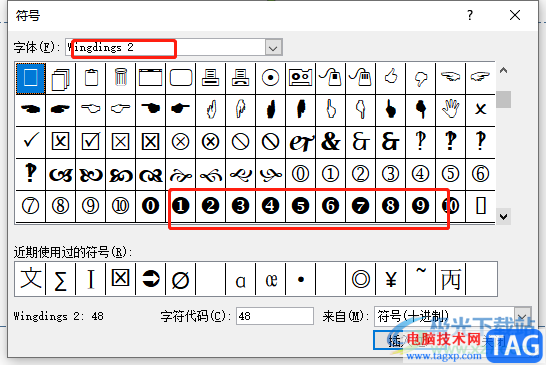Select the outlined circled 8 symbol
Viewport: 546px width, 365px height.
point(61,206)
